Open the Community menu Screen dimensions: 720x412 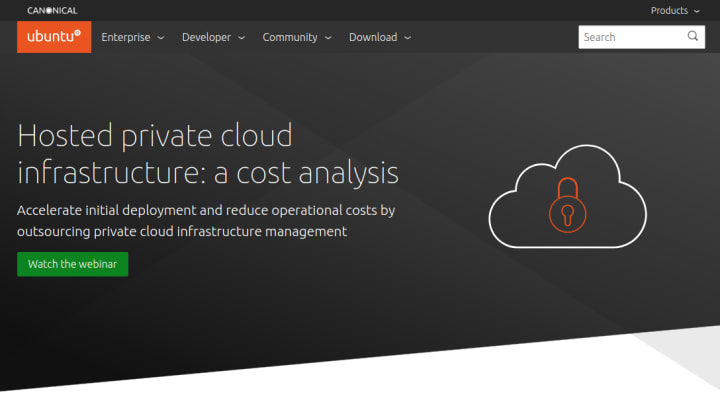pyautogui.click(x=297, y=37)
